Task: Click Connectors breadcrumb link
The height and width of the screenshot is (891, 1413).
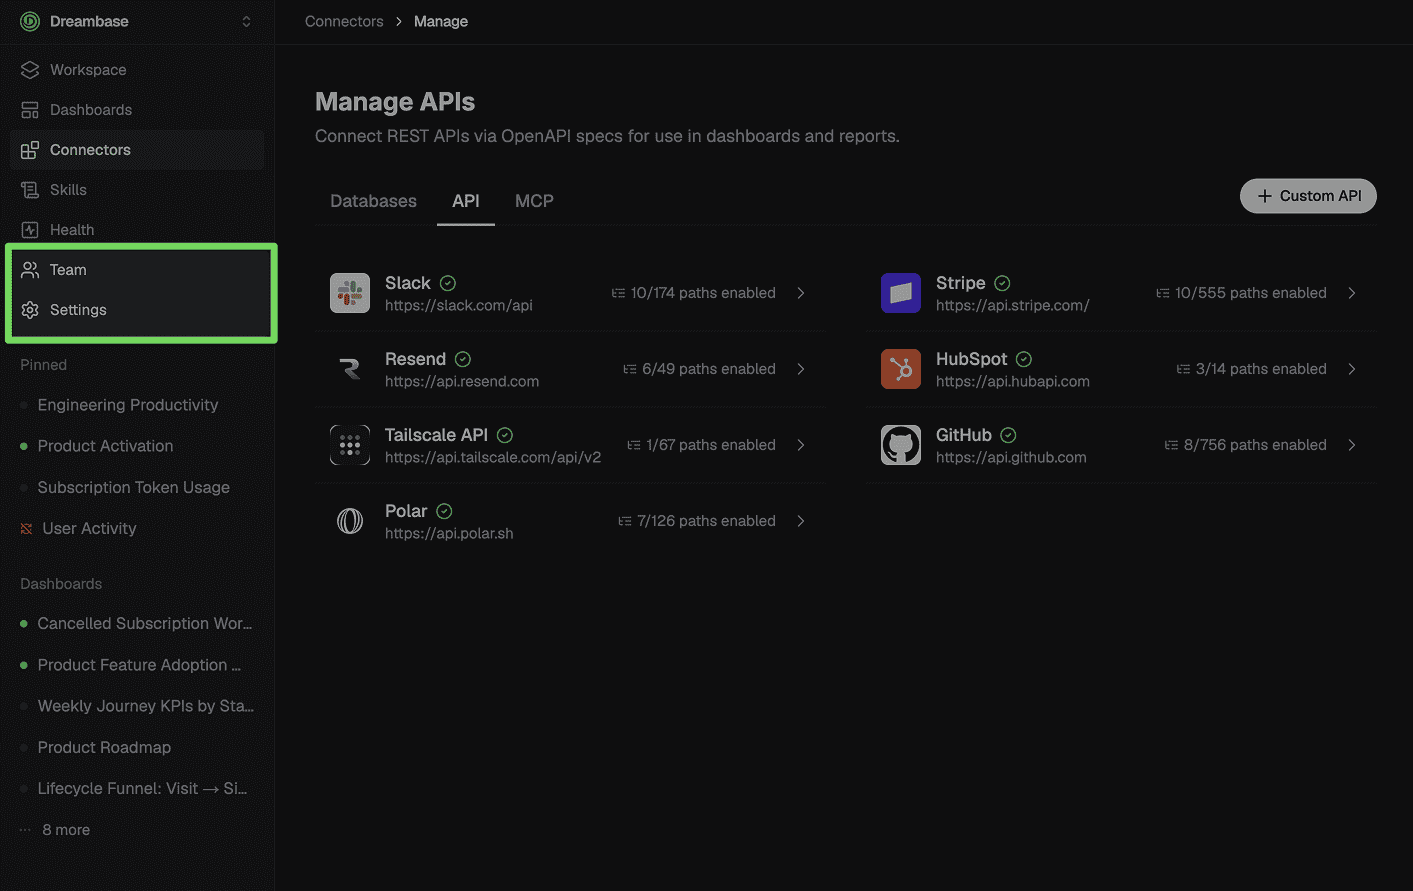Action: 344,21
